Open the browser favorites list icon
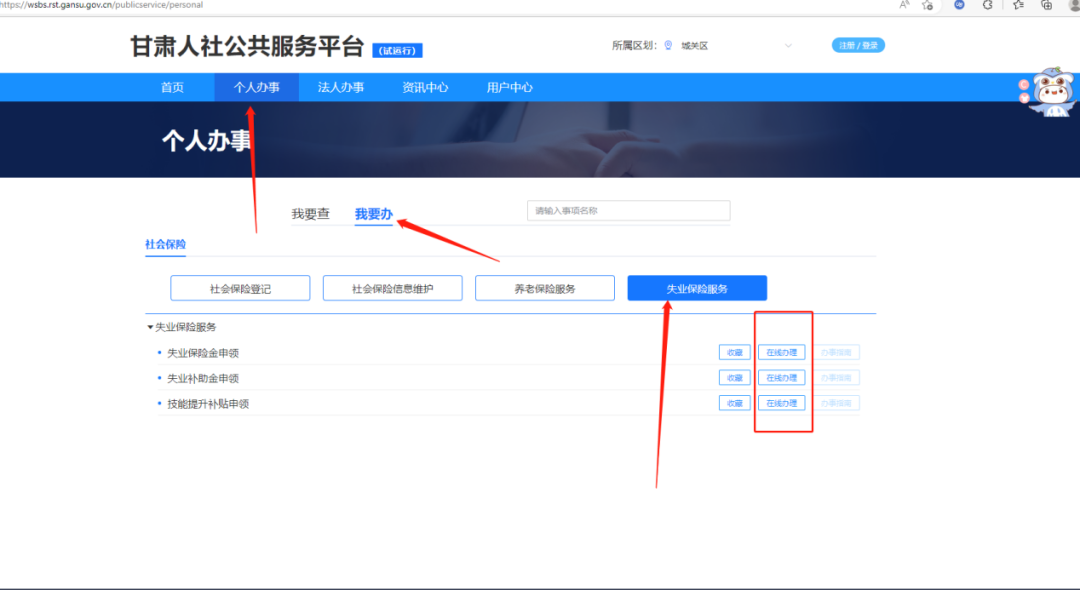The height and width of the screenshot is (590, 1080). (1018, 5)
